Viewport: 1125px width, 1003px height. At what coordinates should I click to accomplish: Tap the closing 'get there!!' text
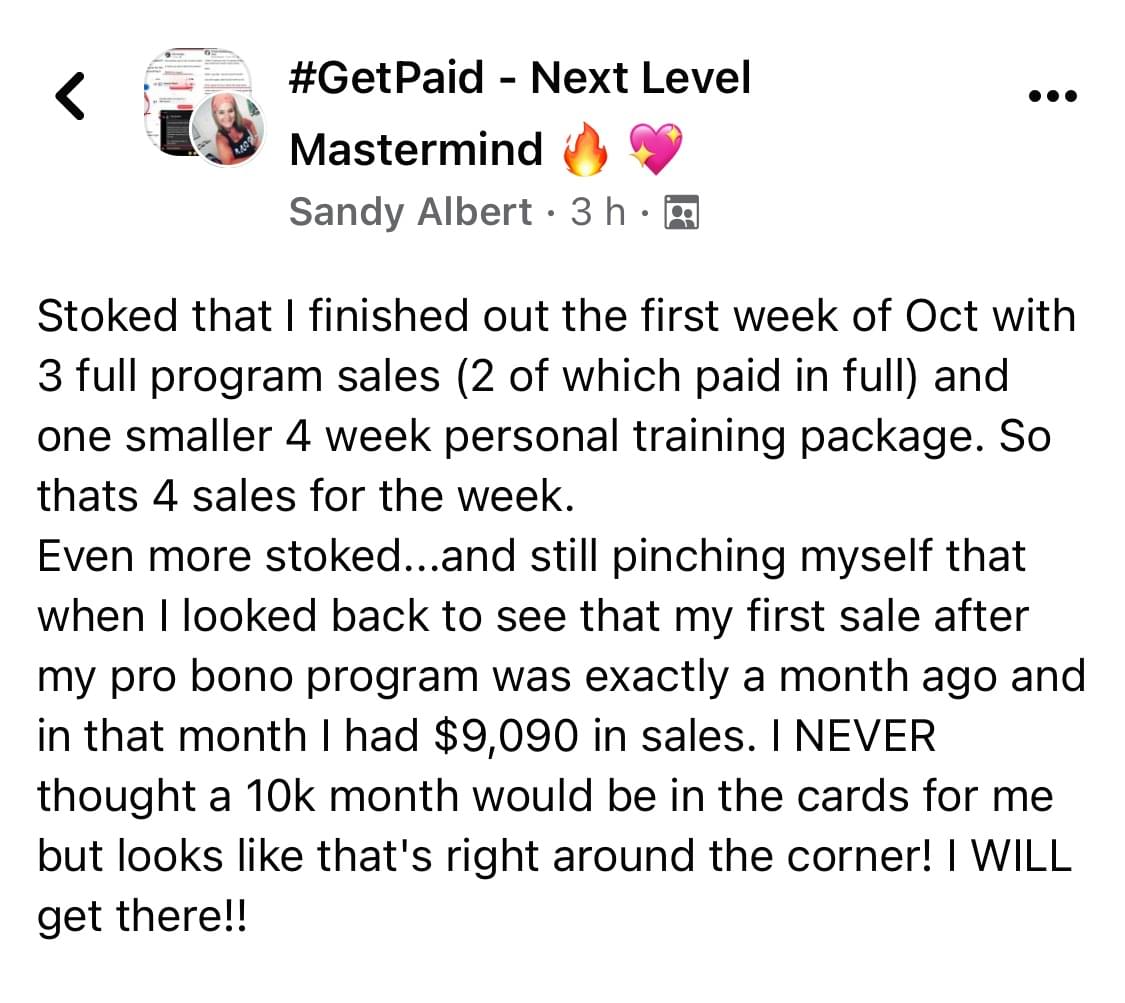click(142, 917)
